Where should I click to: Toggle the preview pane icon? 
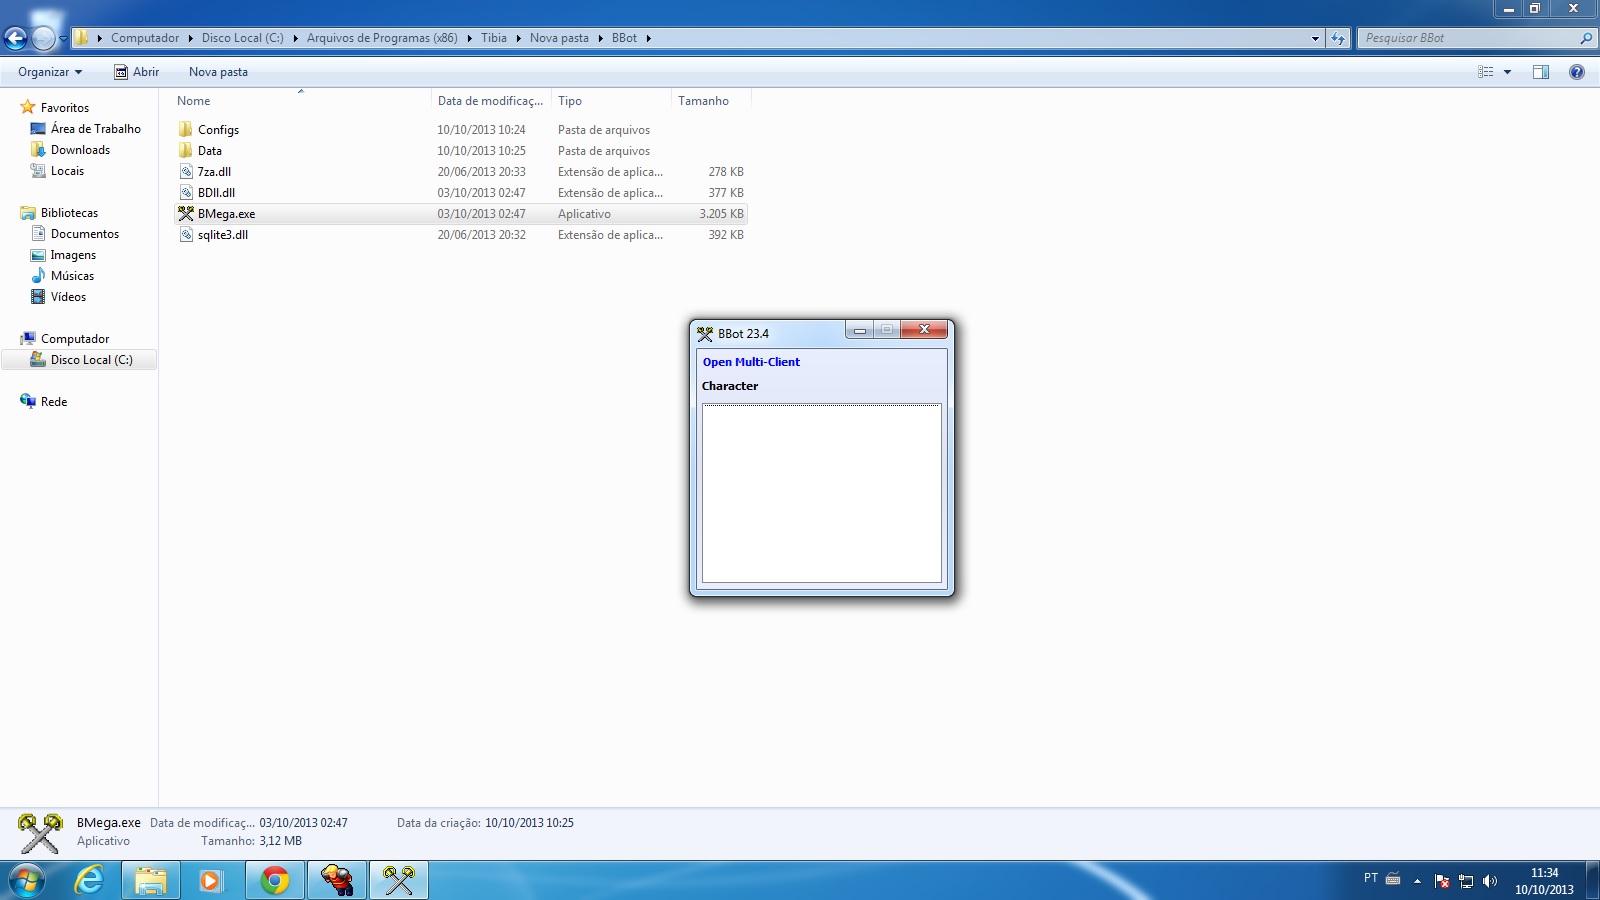[x=1541, y=72]
